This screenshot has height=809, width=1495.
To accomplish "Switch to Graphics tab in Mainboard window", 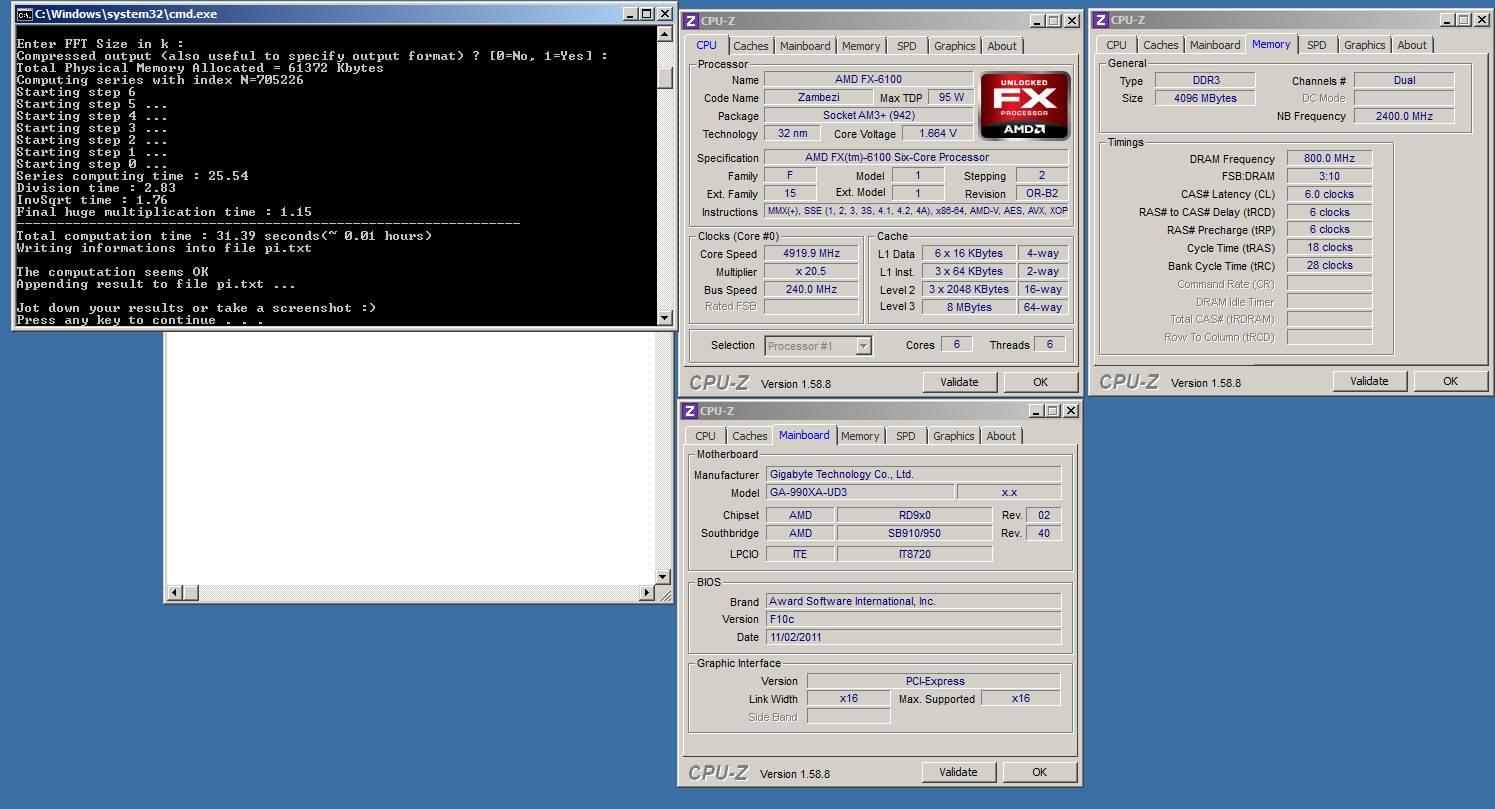I will (954, 436).
